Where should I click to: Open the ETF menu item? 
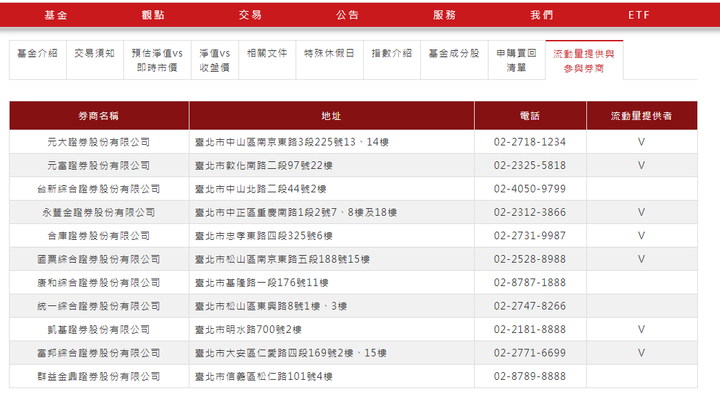[639, 15]
